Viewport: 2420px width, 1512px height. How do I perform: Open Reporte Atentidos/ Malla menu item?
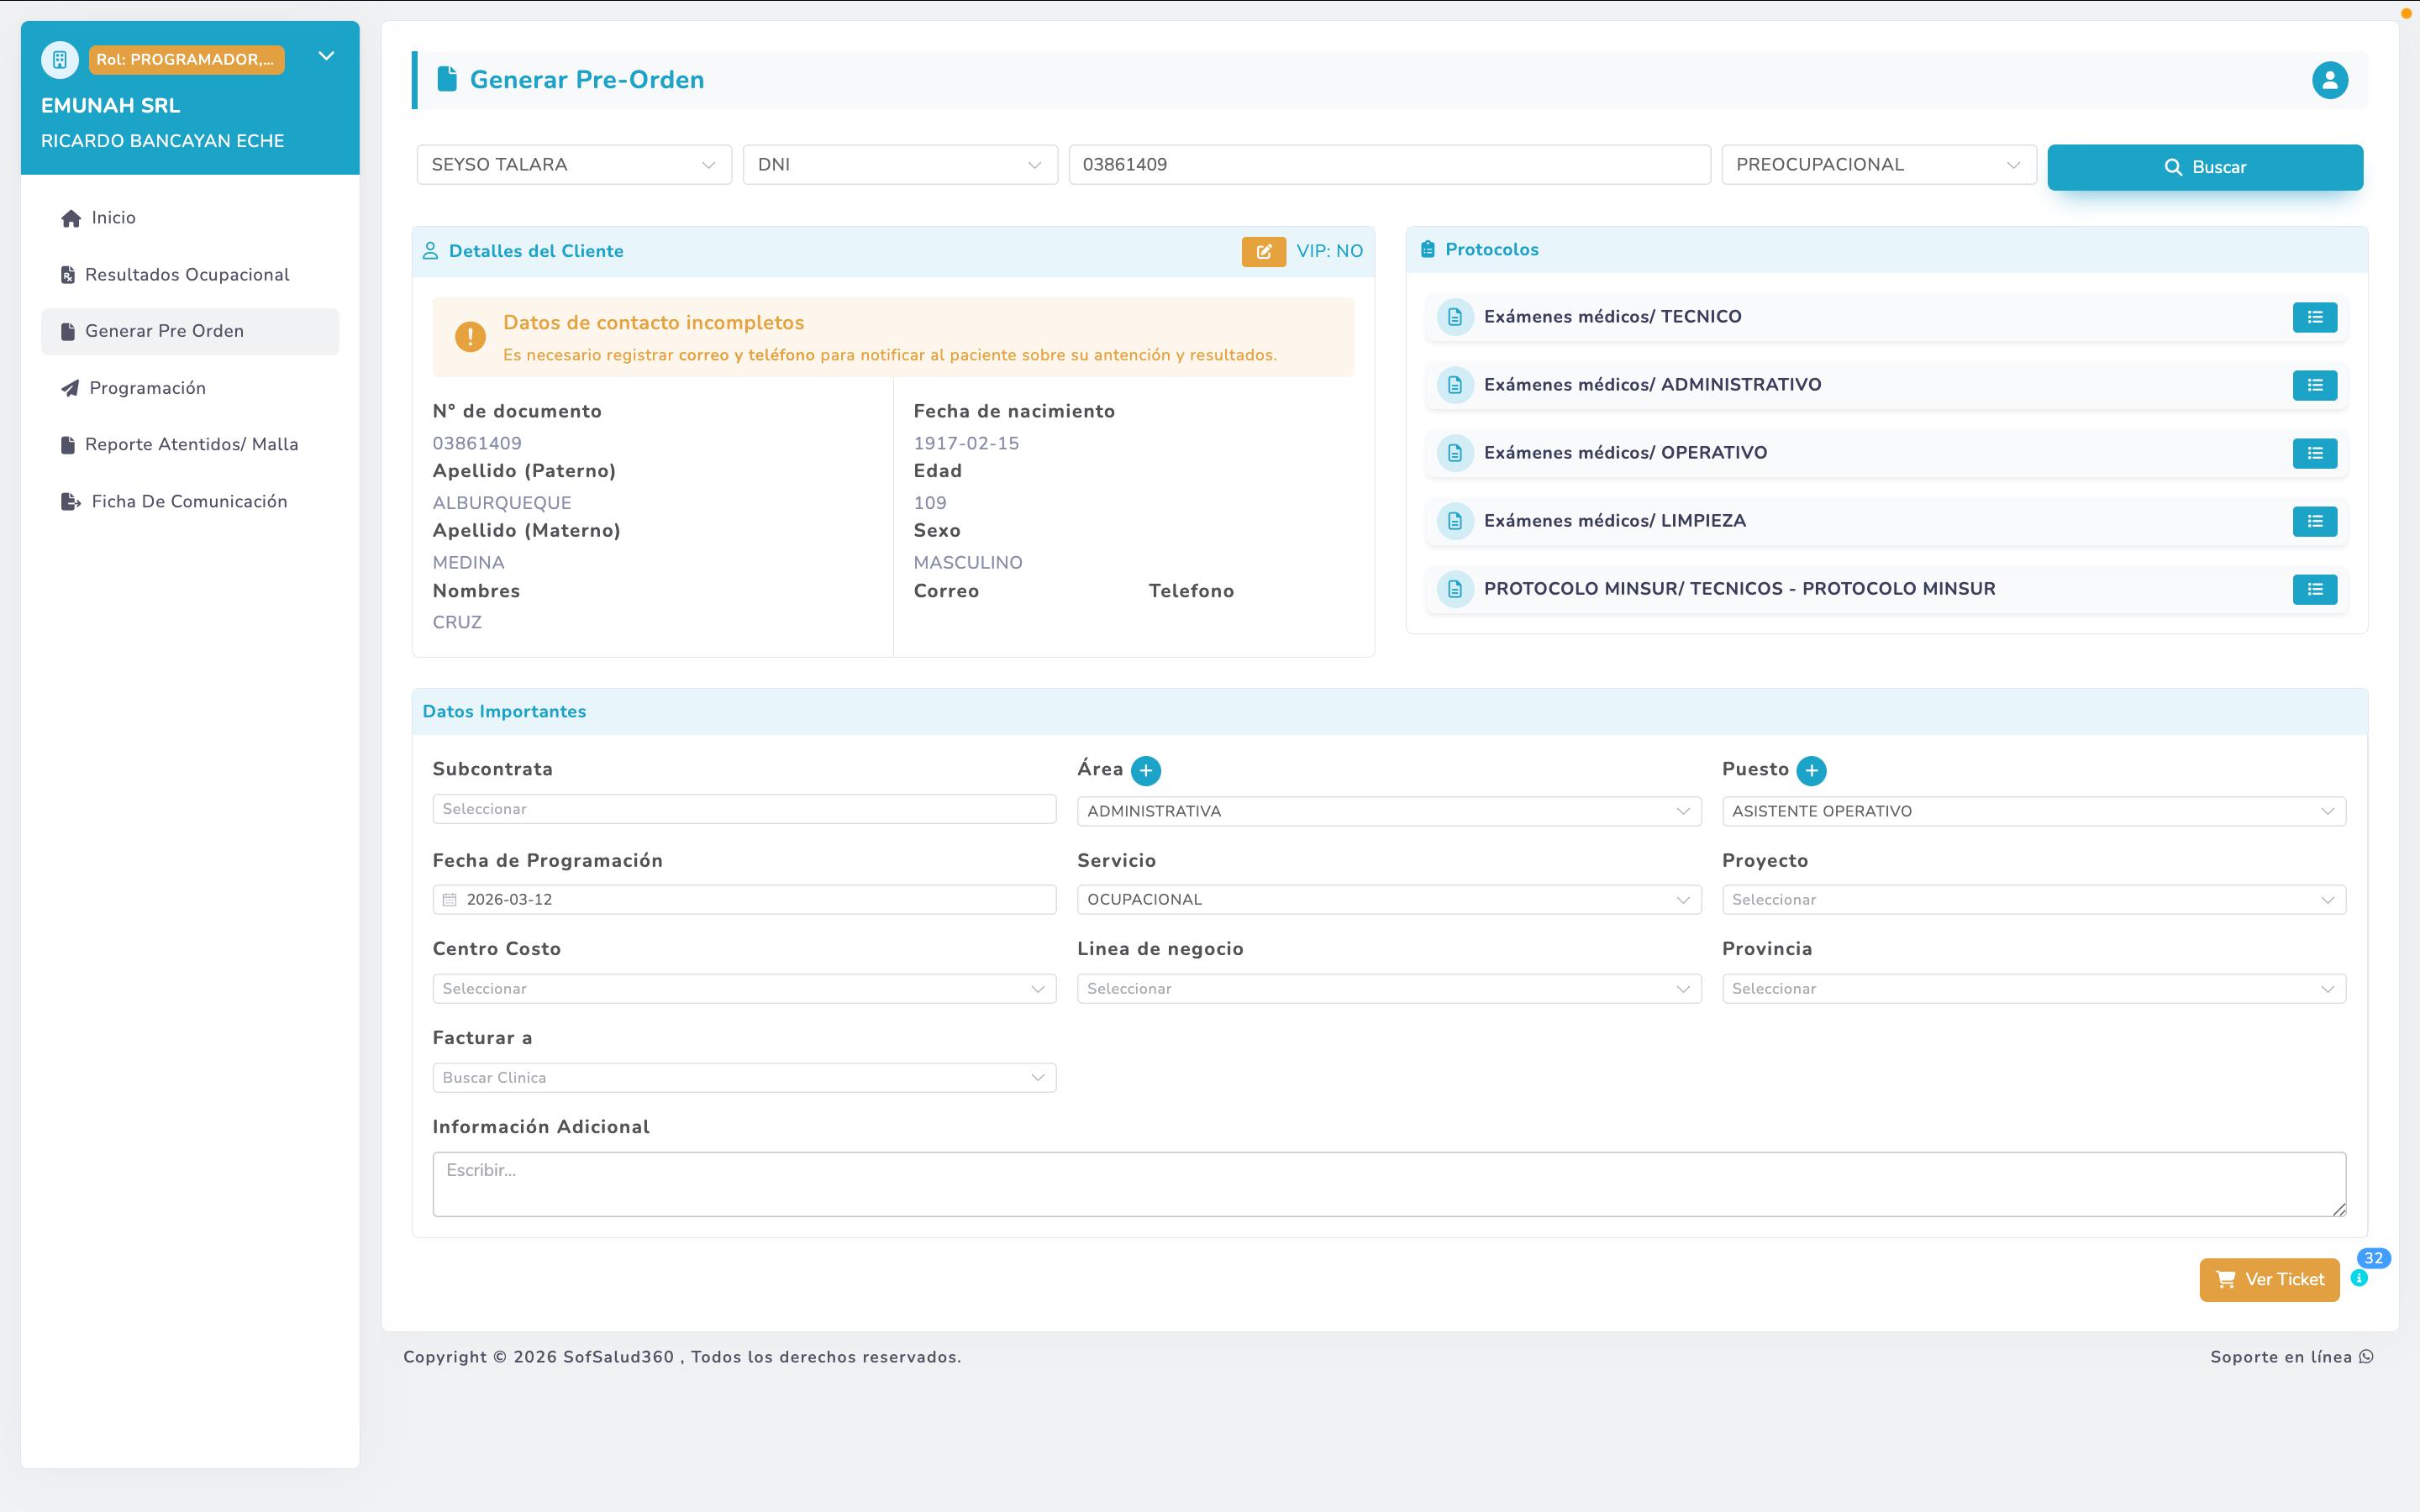pos(191,444)
